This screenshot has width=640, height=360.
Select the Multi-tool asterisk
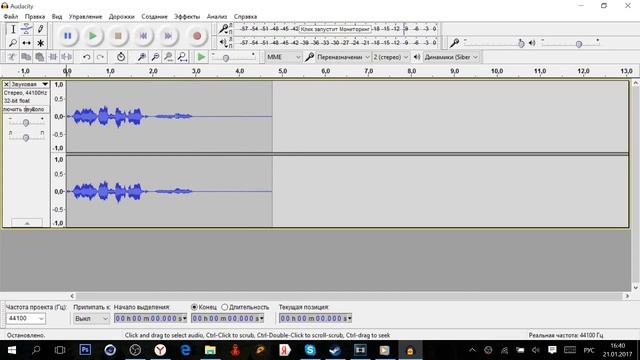click(40, 42)
